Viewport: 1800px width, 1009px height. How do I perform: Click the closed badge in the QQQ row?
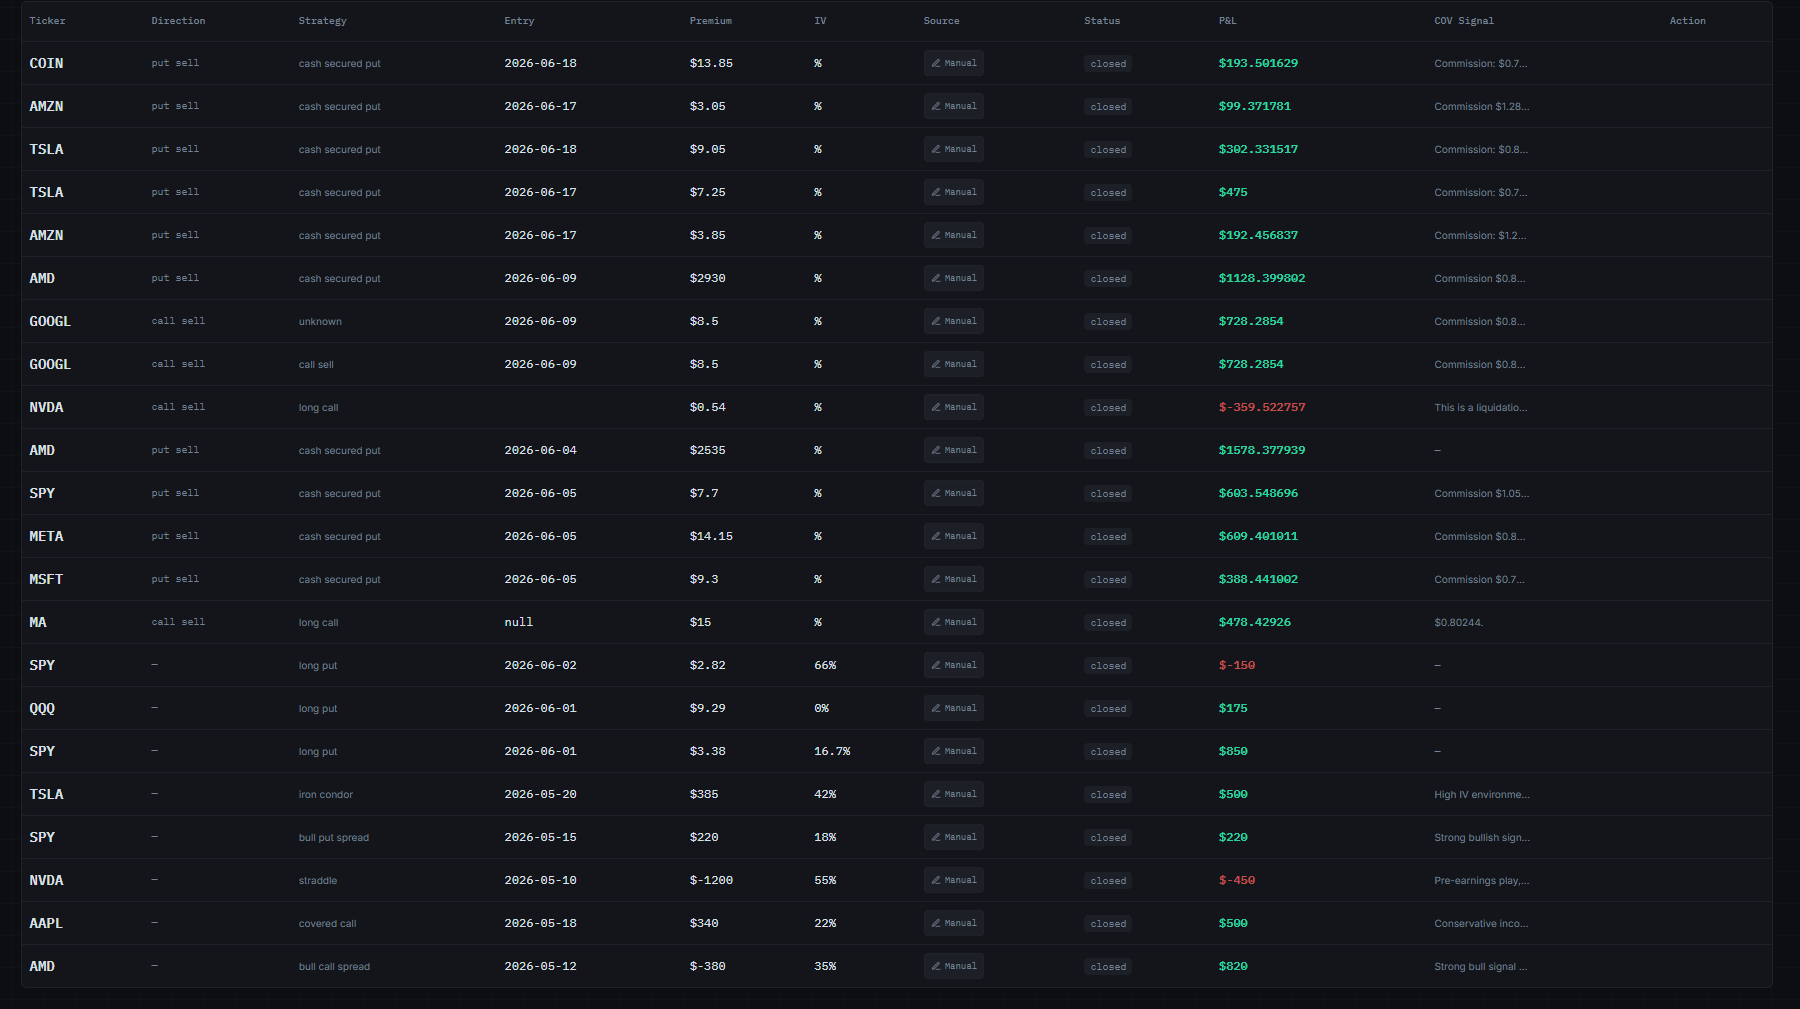[x=1108, y=709]
